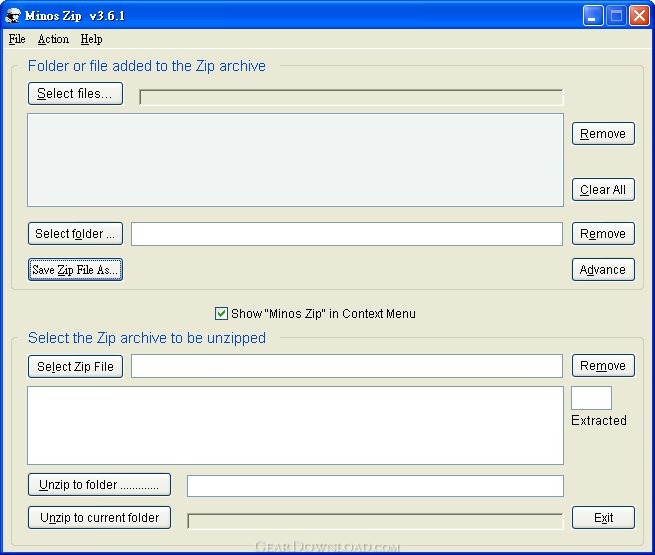
Task: Click the Minos Zip title bar icon
Action: [x=13, y=16]
